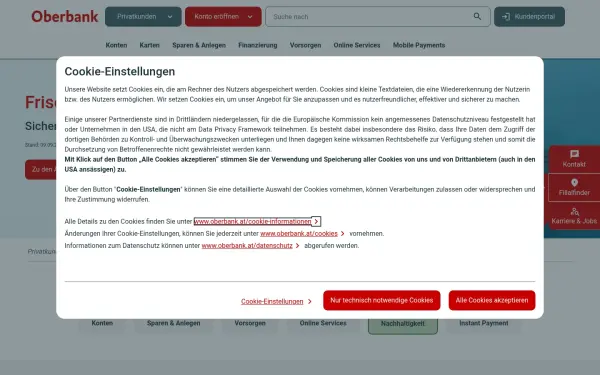Click the Cookie-Einstellungen dialog heading
This screenshot has width=600, height=375.
120,72
